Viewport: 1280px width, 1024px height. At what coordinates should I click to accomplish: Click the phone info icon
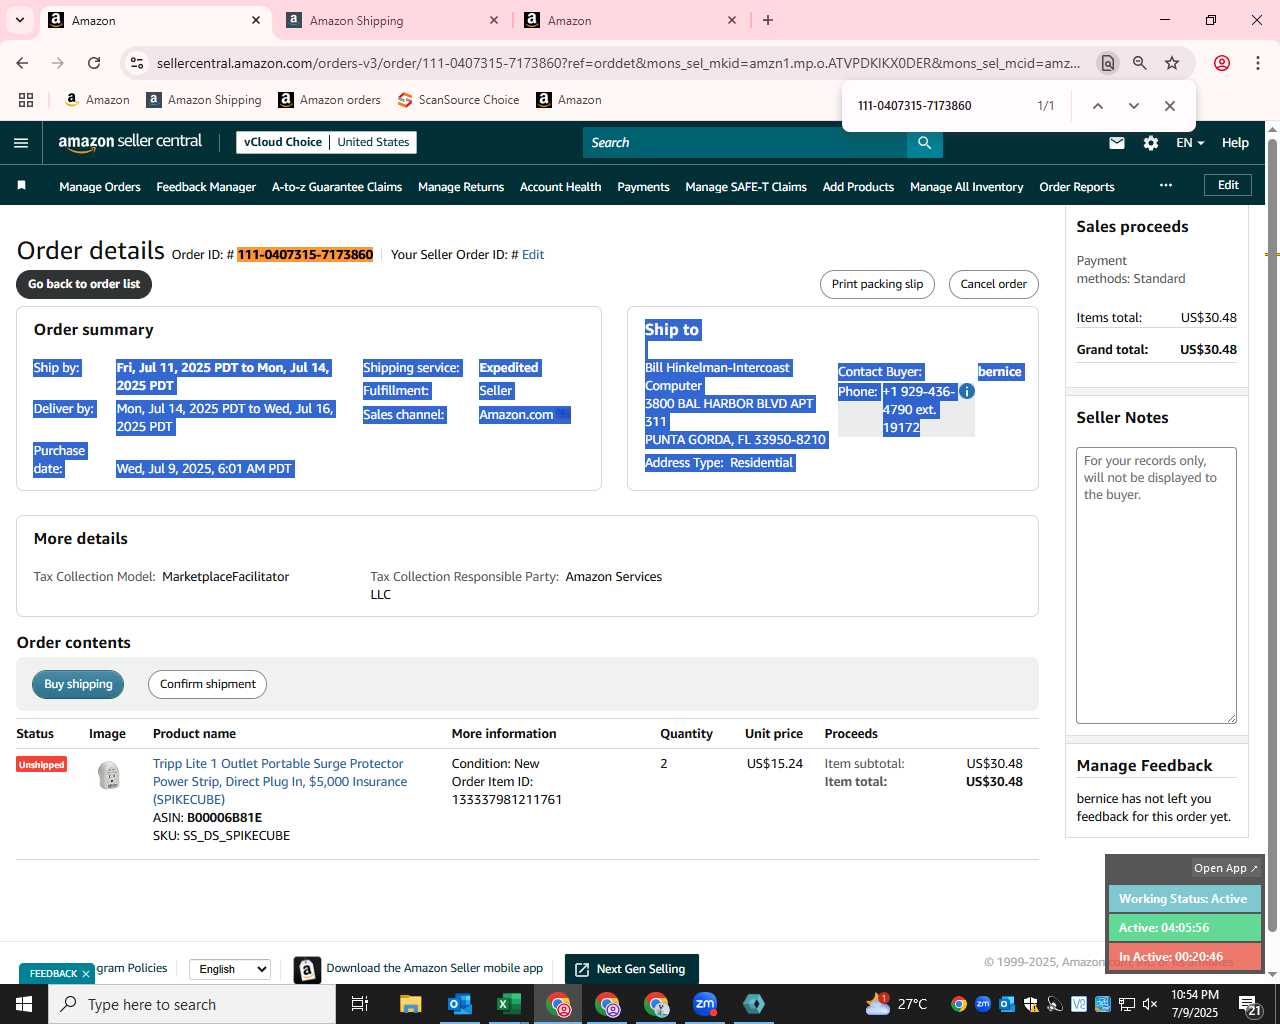click(967, 391)
